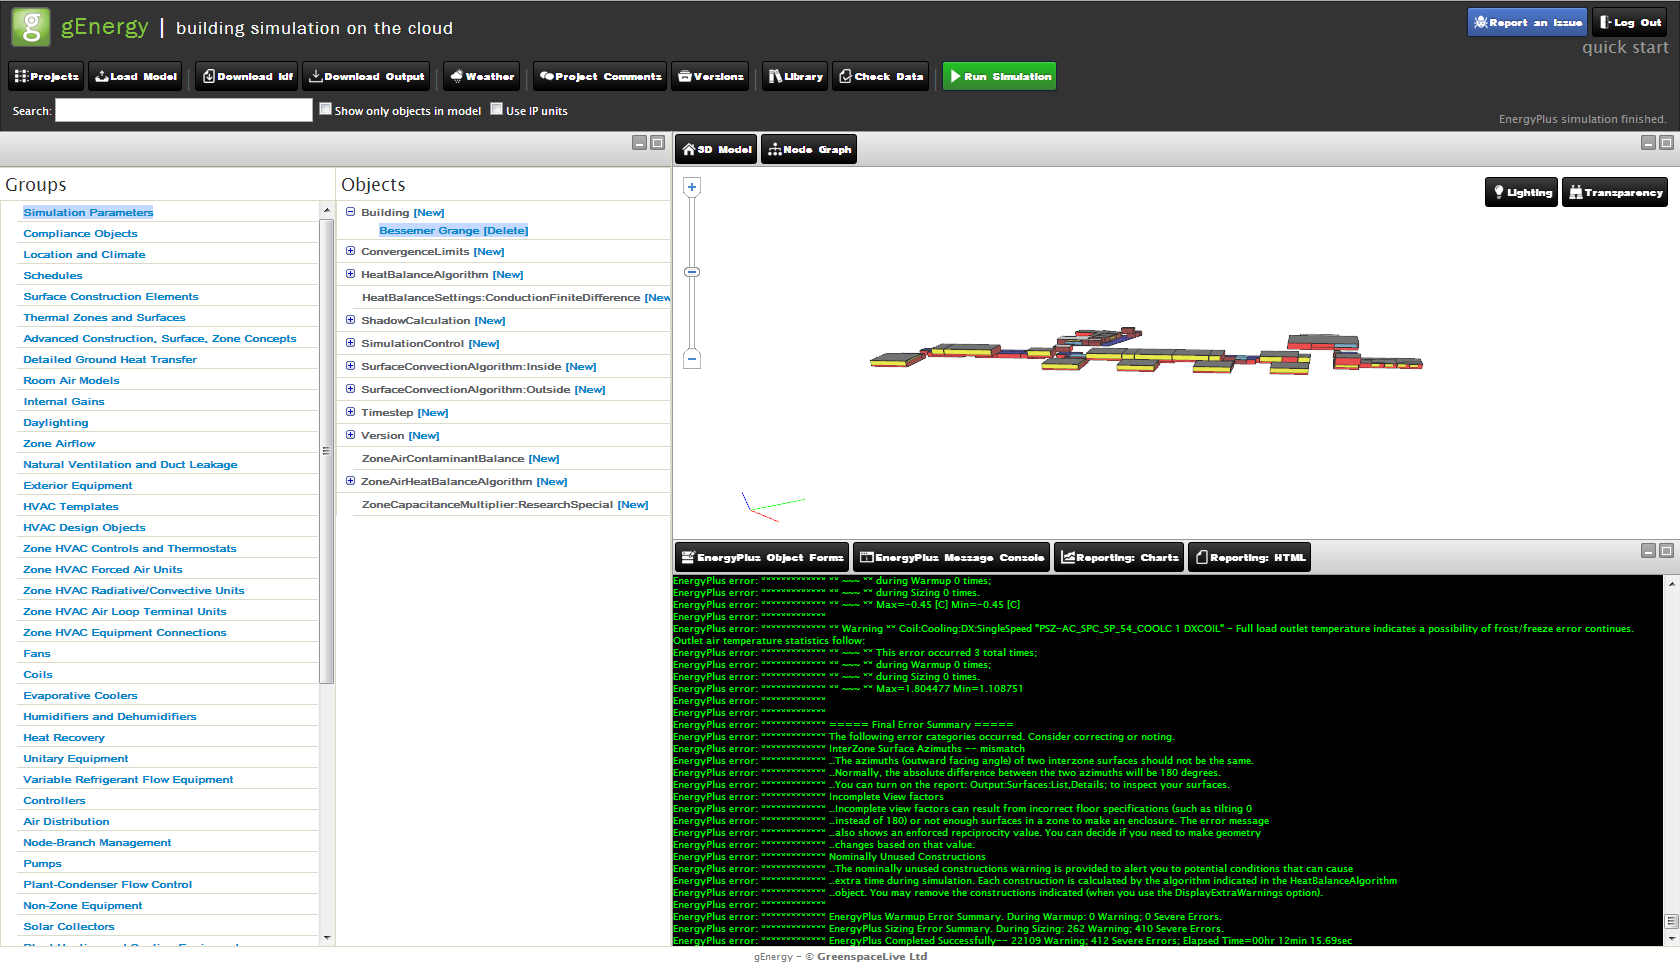Click New next to ZoneAirContaminantBalance
1680x966 pixels.
click(544, 458)
